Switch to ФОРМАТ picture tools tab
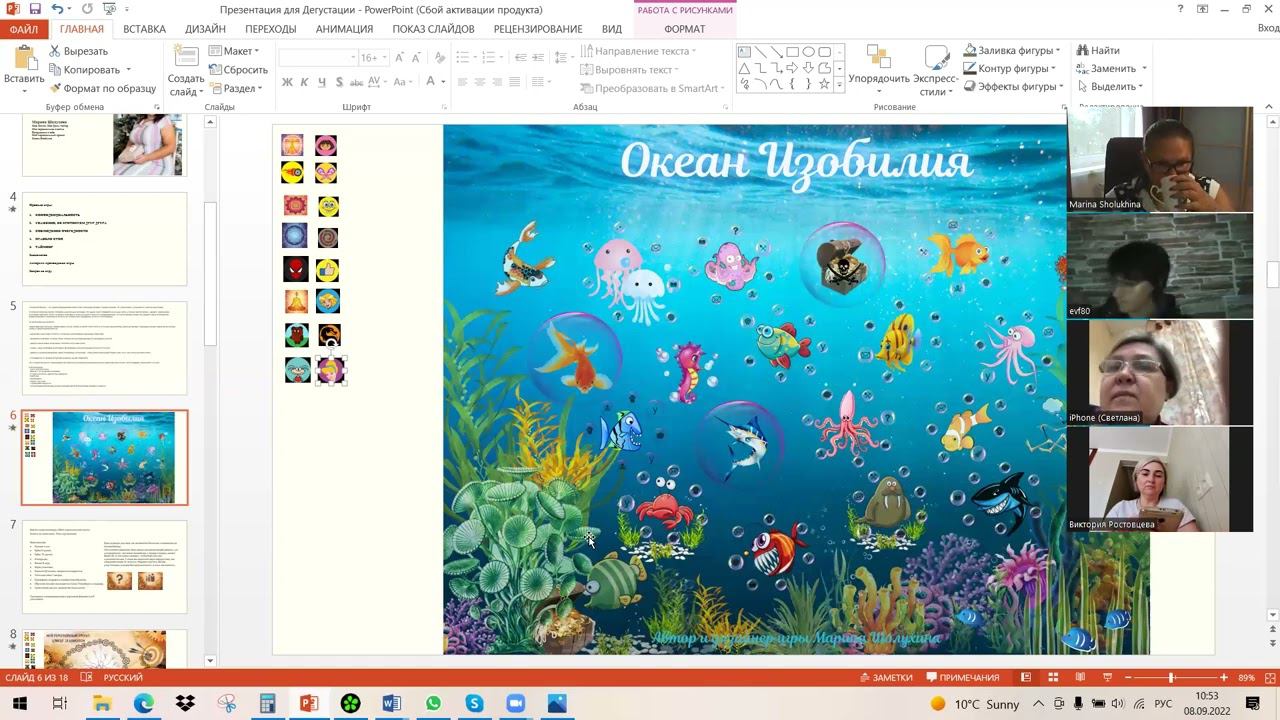 point(685,29)
